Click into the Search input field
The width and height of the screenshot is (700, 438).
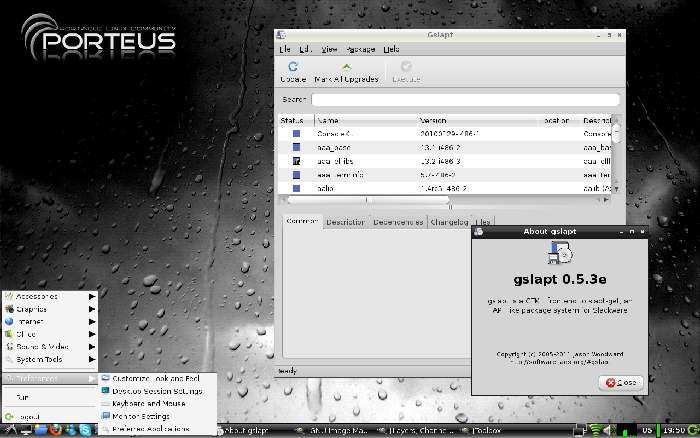(x=465, y=100)
